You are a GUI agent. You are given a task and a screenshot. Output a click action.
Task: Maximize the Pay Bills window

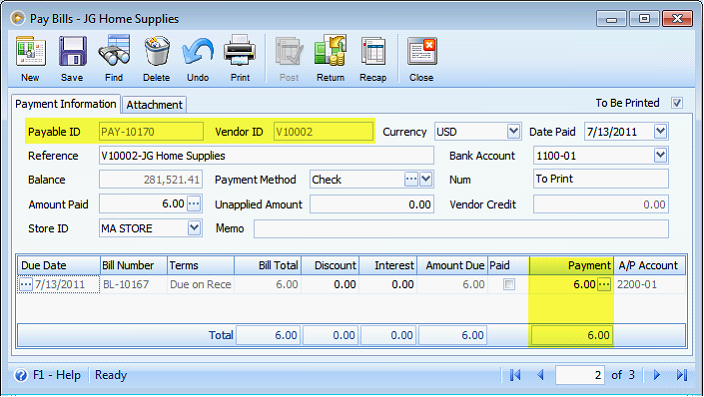coord(644,19)
